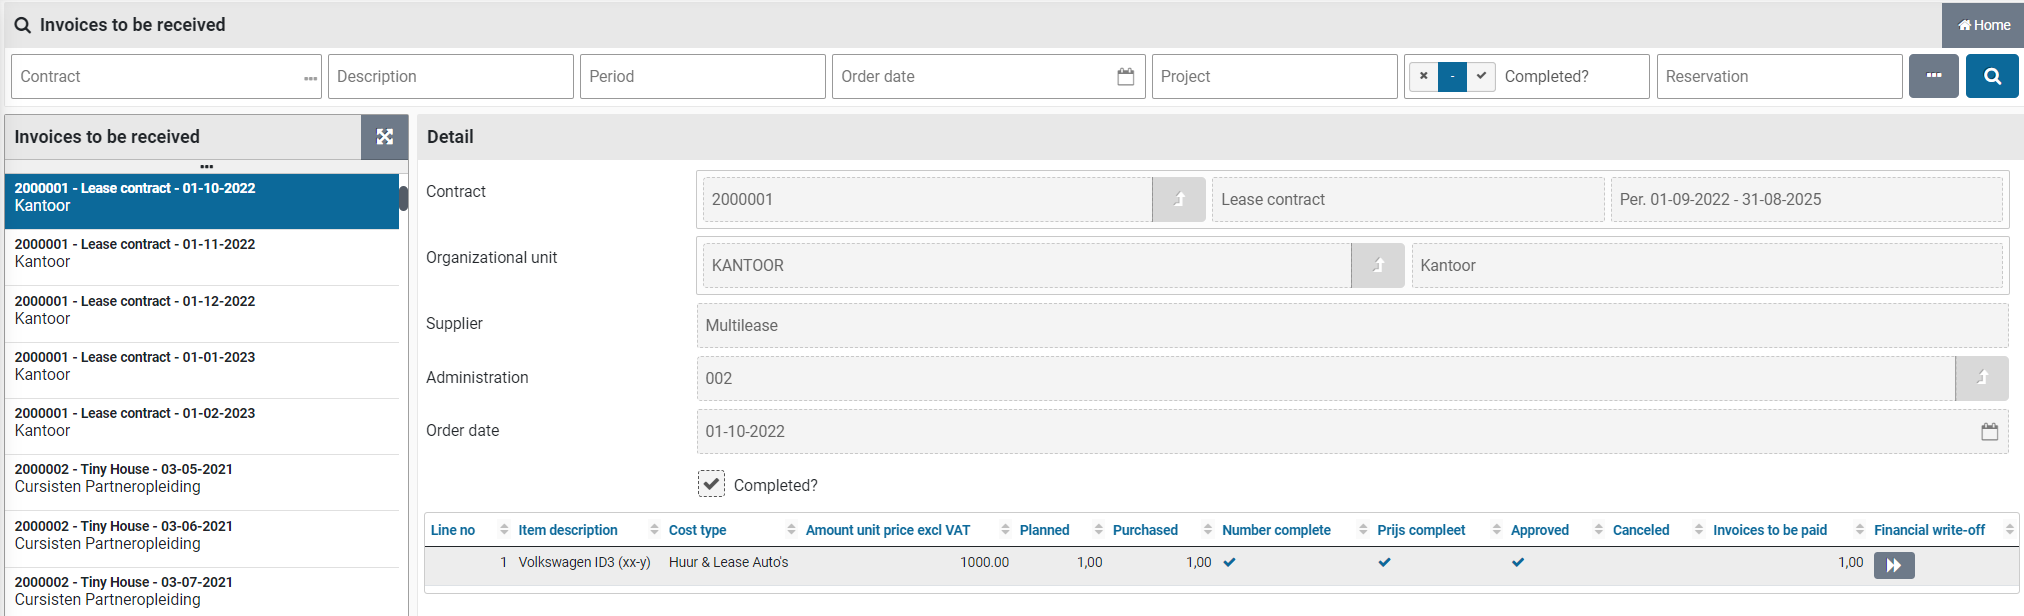Sort table by Item description column

568,530
